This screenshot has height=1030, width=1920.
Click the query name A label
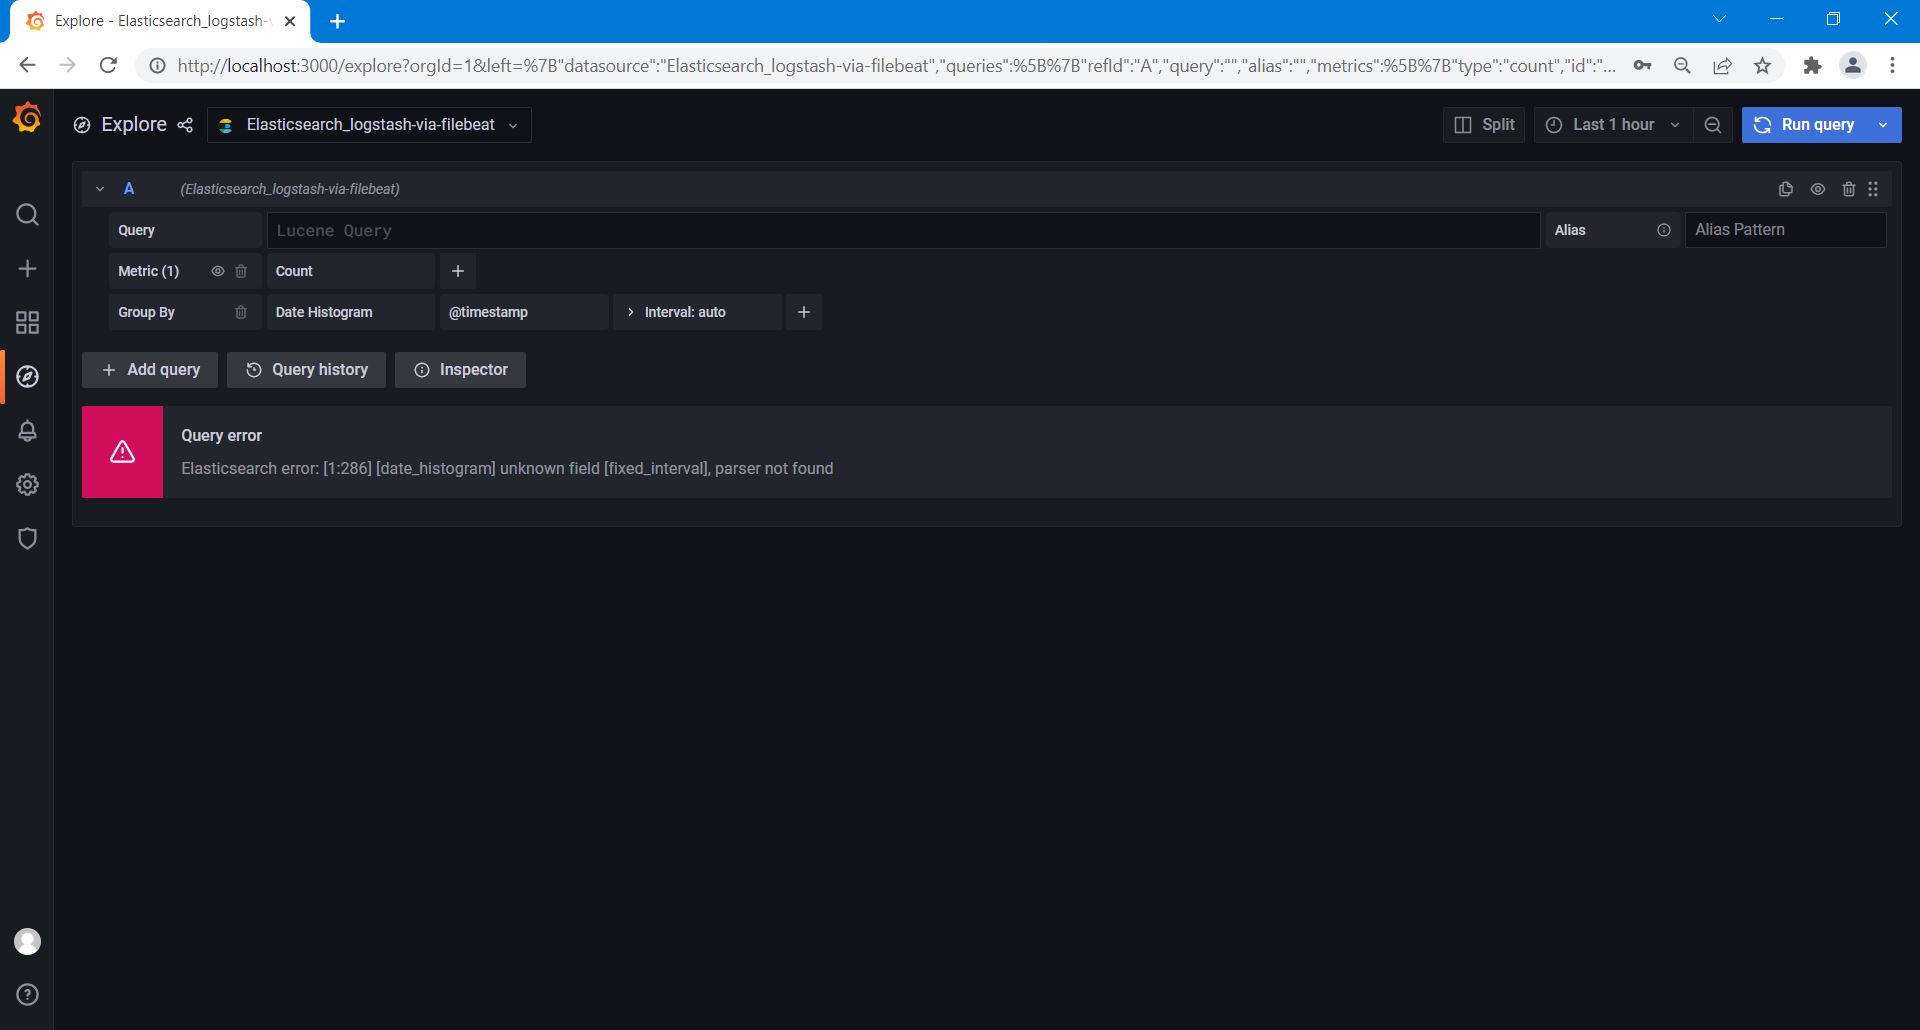pos(129,189)
